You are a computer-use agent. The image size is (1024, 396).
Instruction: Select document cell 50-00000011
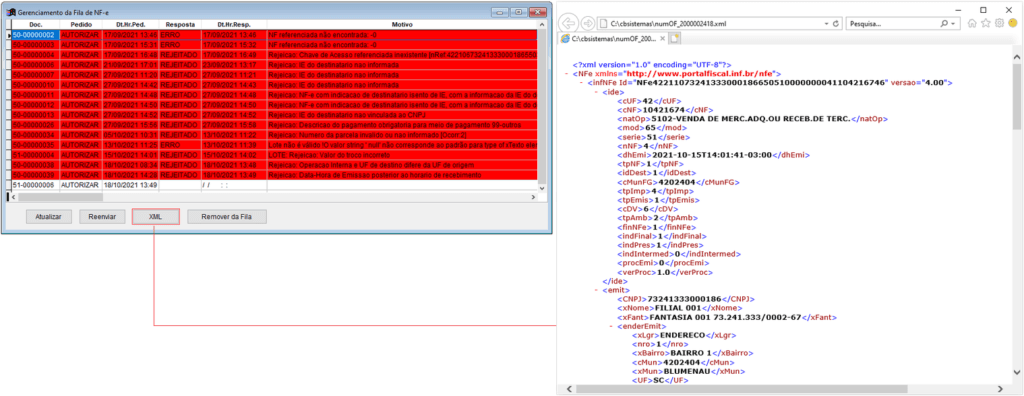36,95
